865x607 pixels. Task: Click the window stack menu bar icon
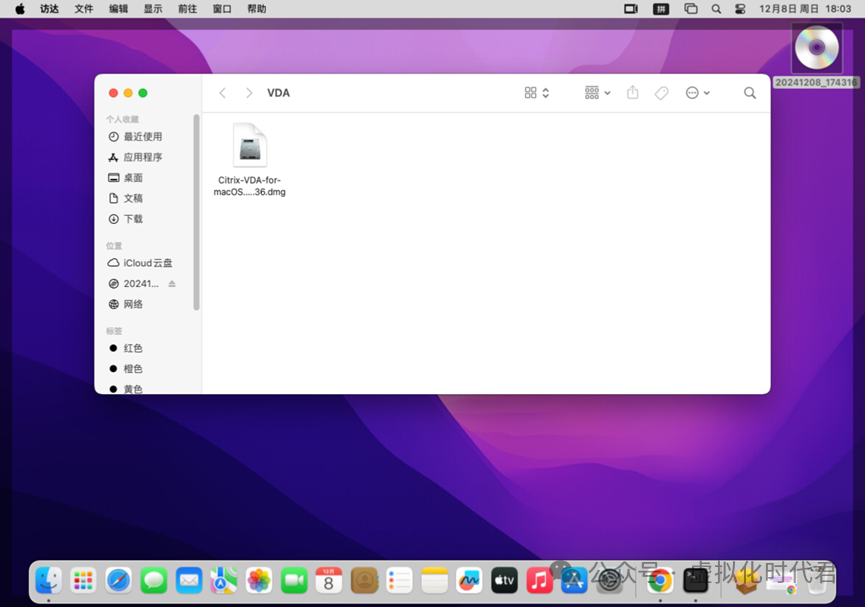pos(691,9)
